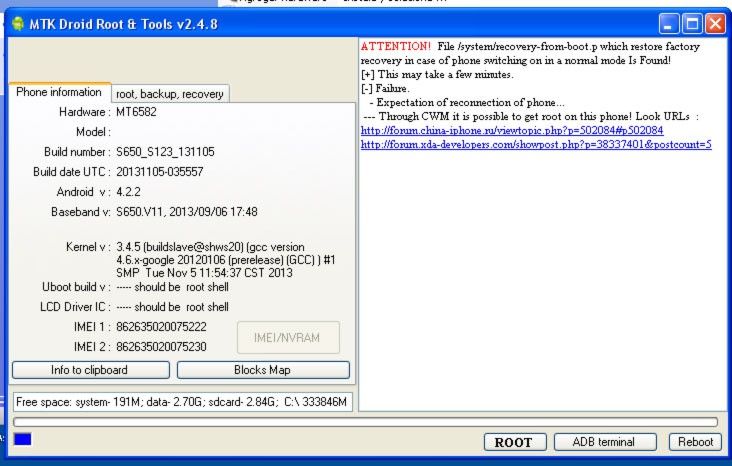
Task: Click the Model label
Action: point(93,132)
